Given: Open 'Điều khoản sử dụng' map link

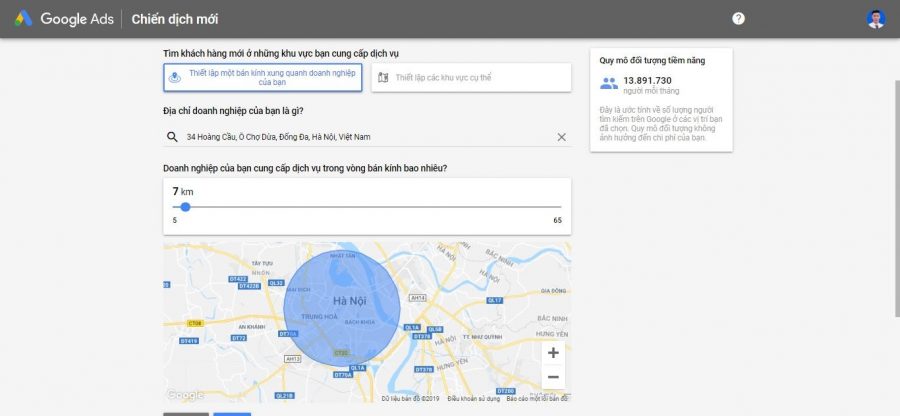Looking at the screenshot, I should click(x=474, y=399).
